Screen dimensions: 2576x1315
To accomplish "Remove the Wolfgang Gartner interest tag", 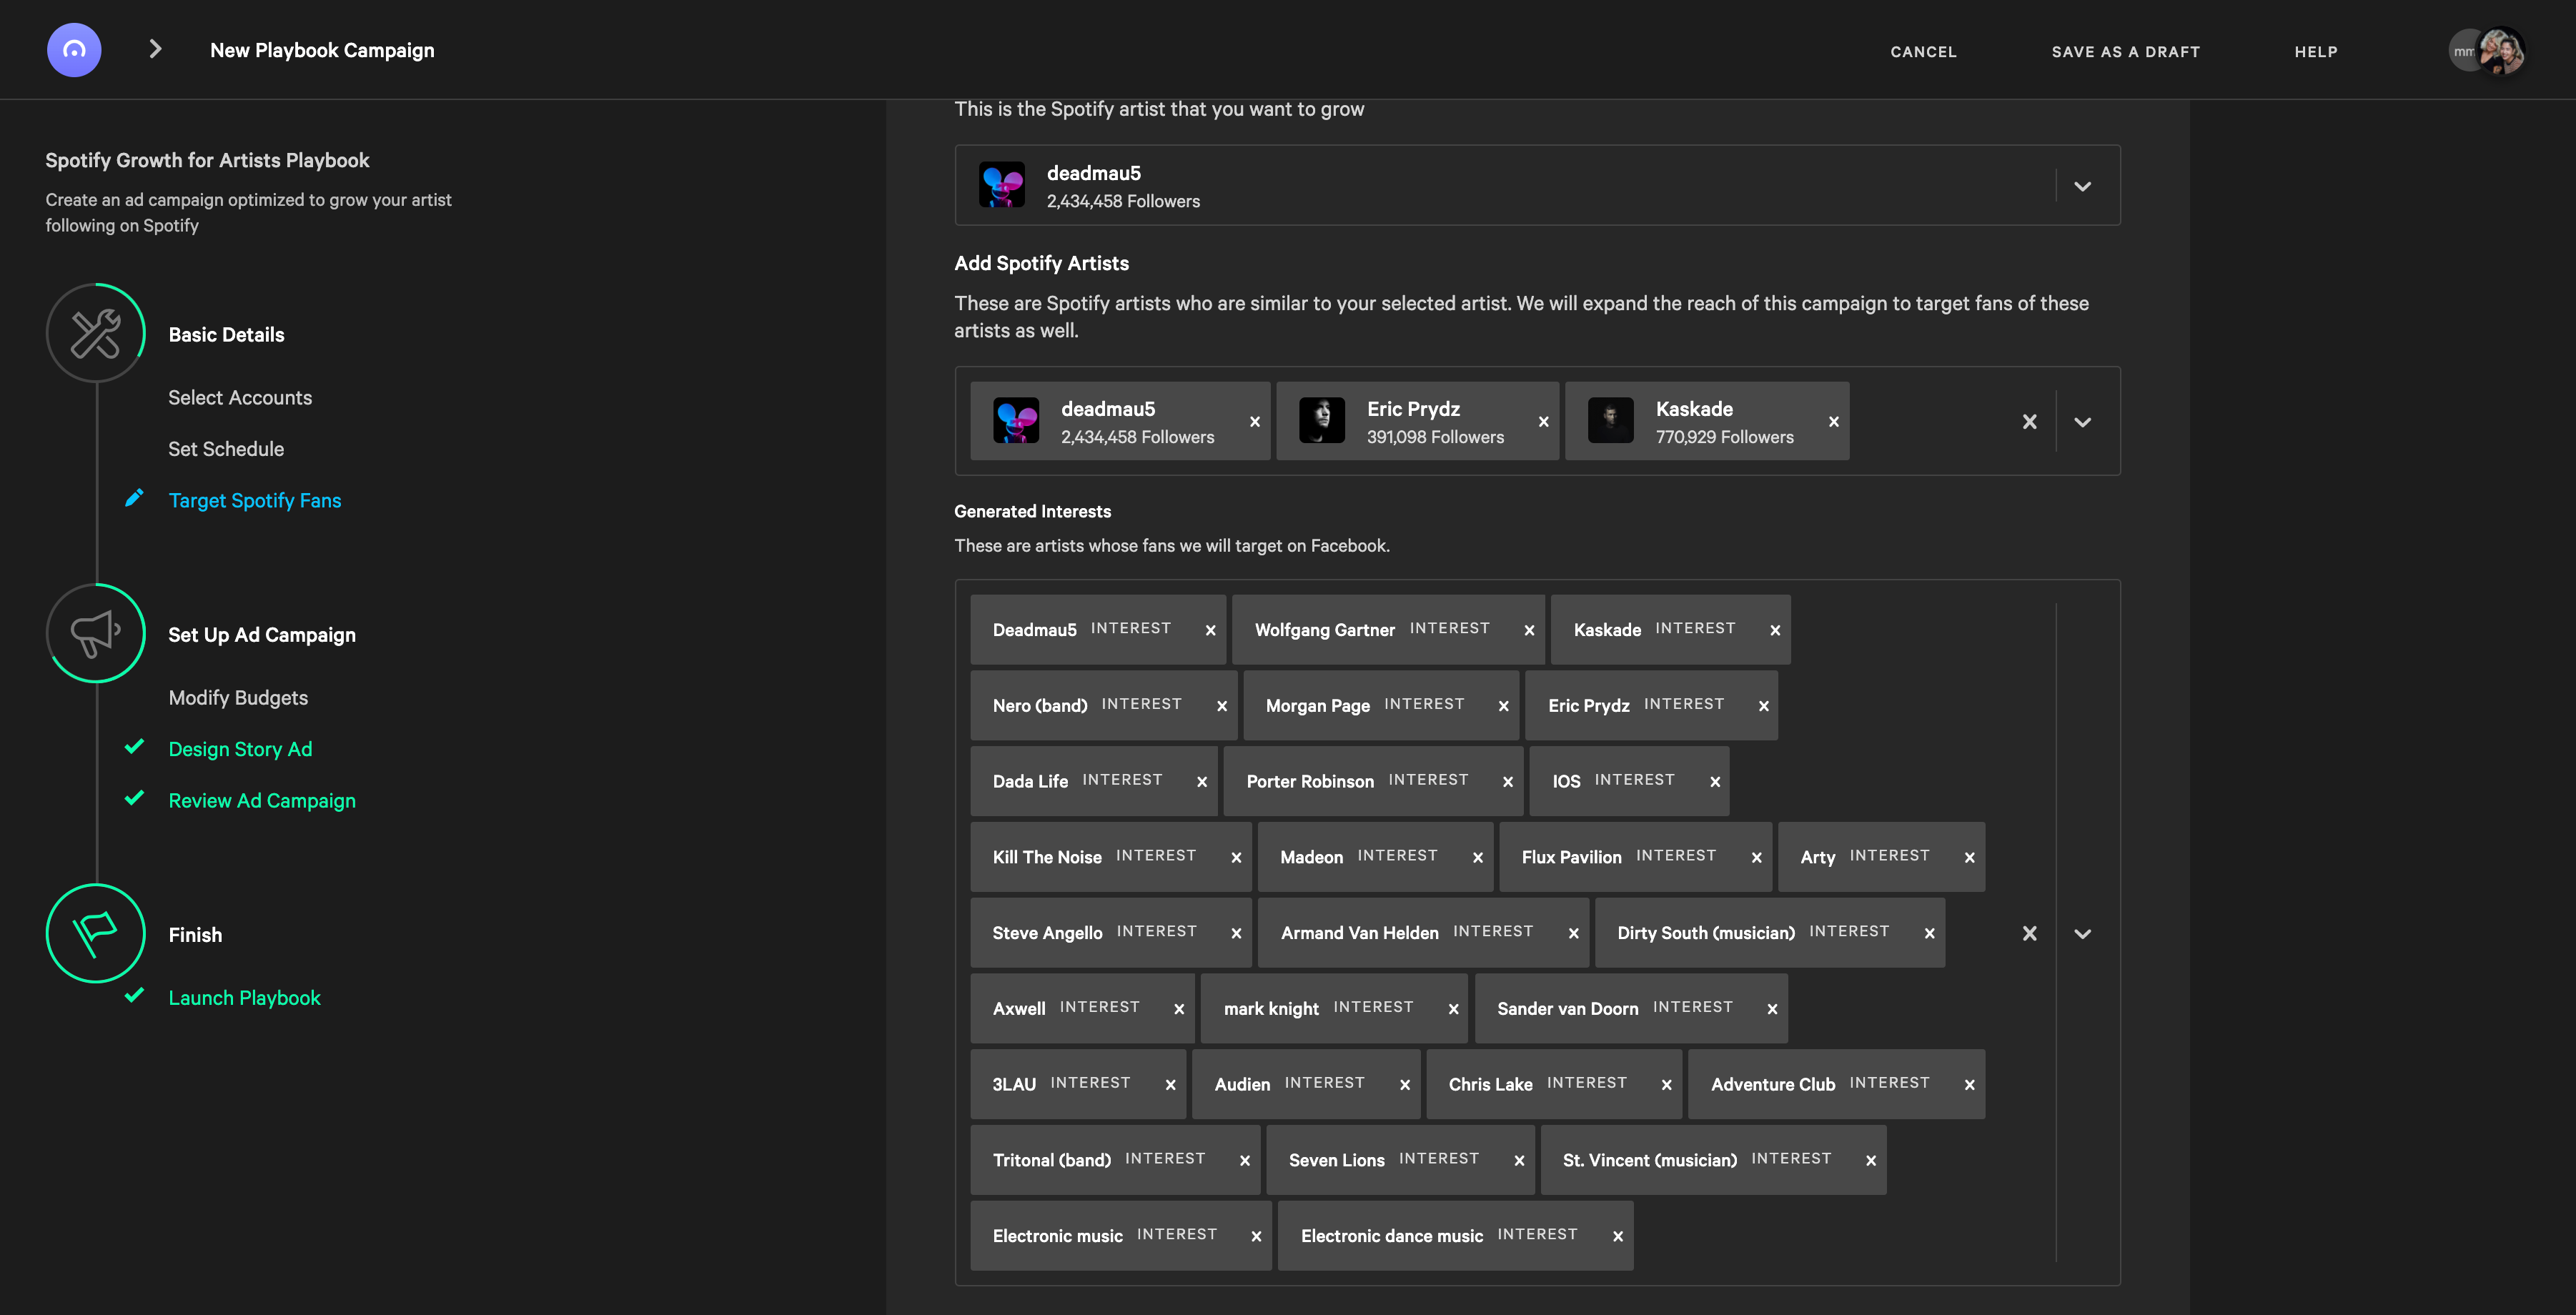I will (x=1529, y=630).
